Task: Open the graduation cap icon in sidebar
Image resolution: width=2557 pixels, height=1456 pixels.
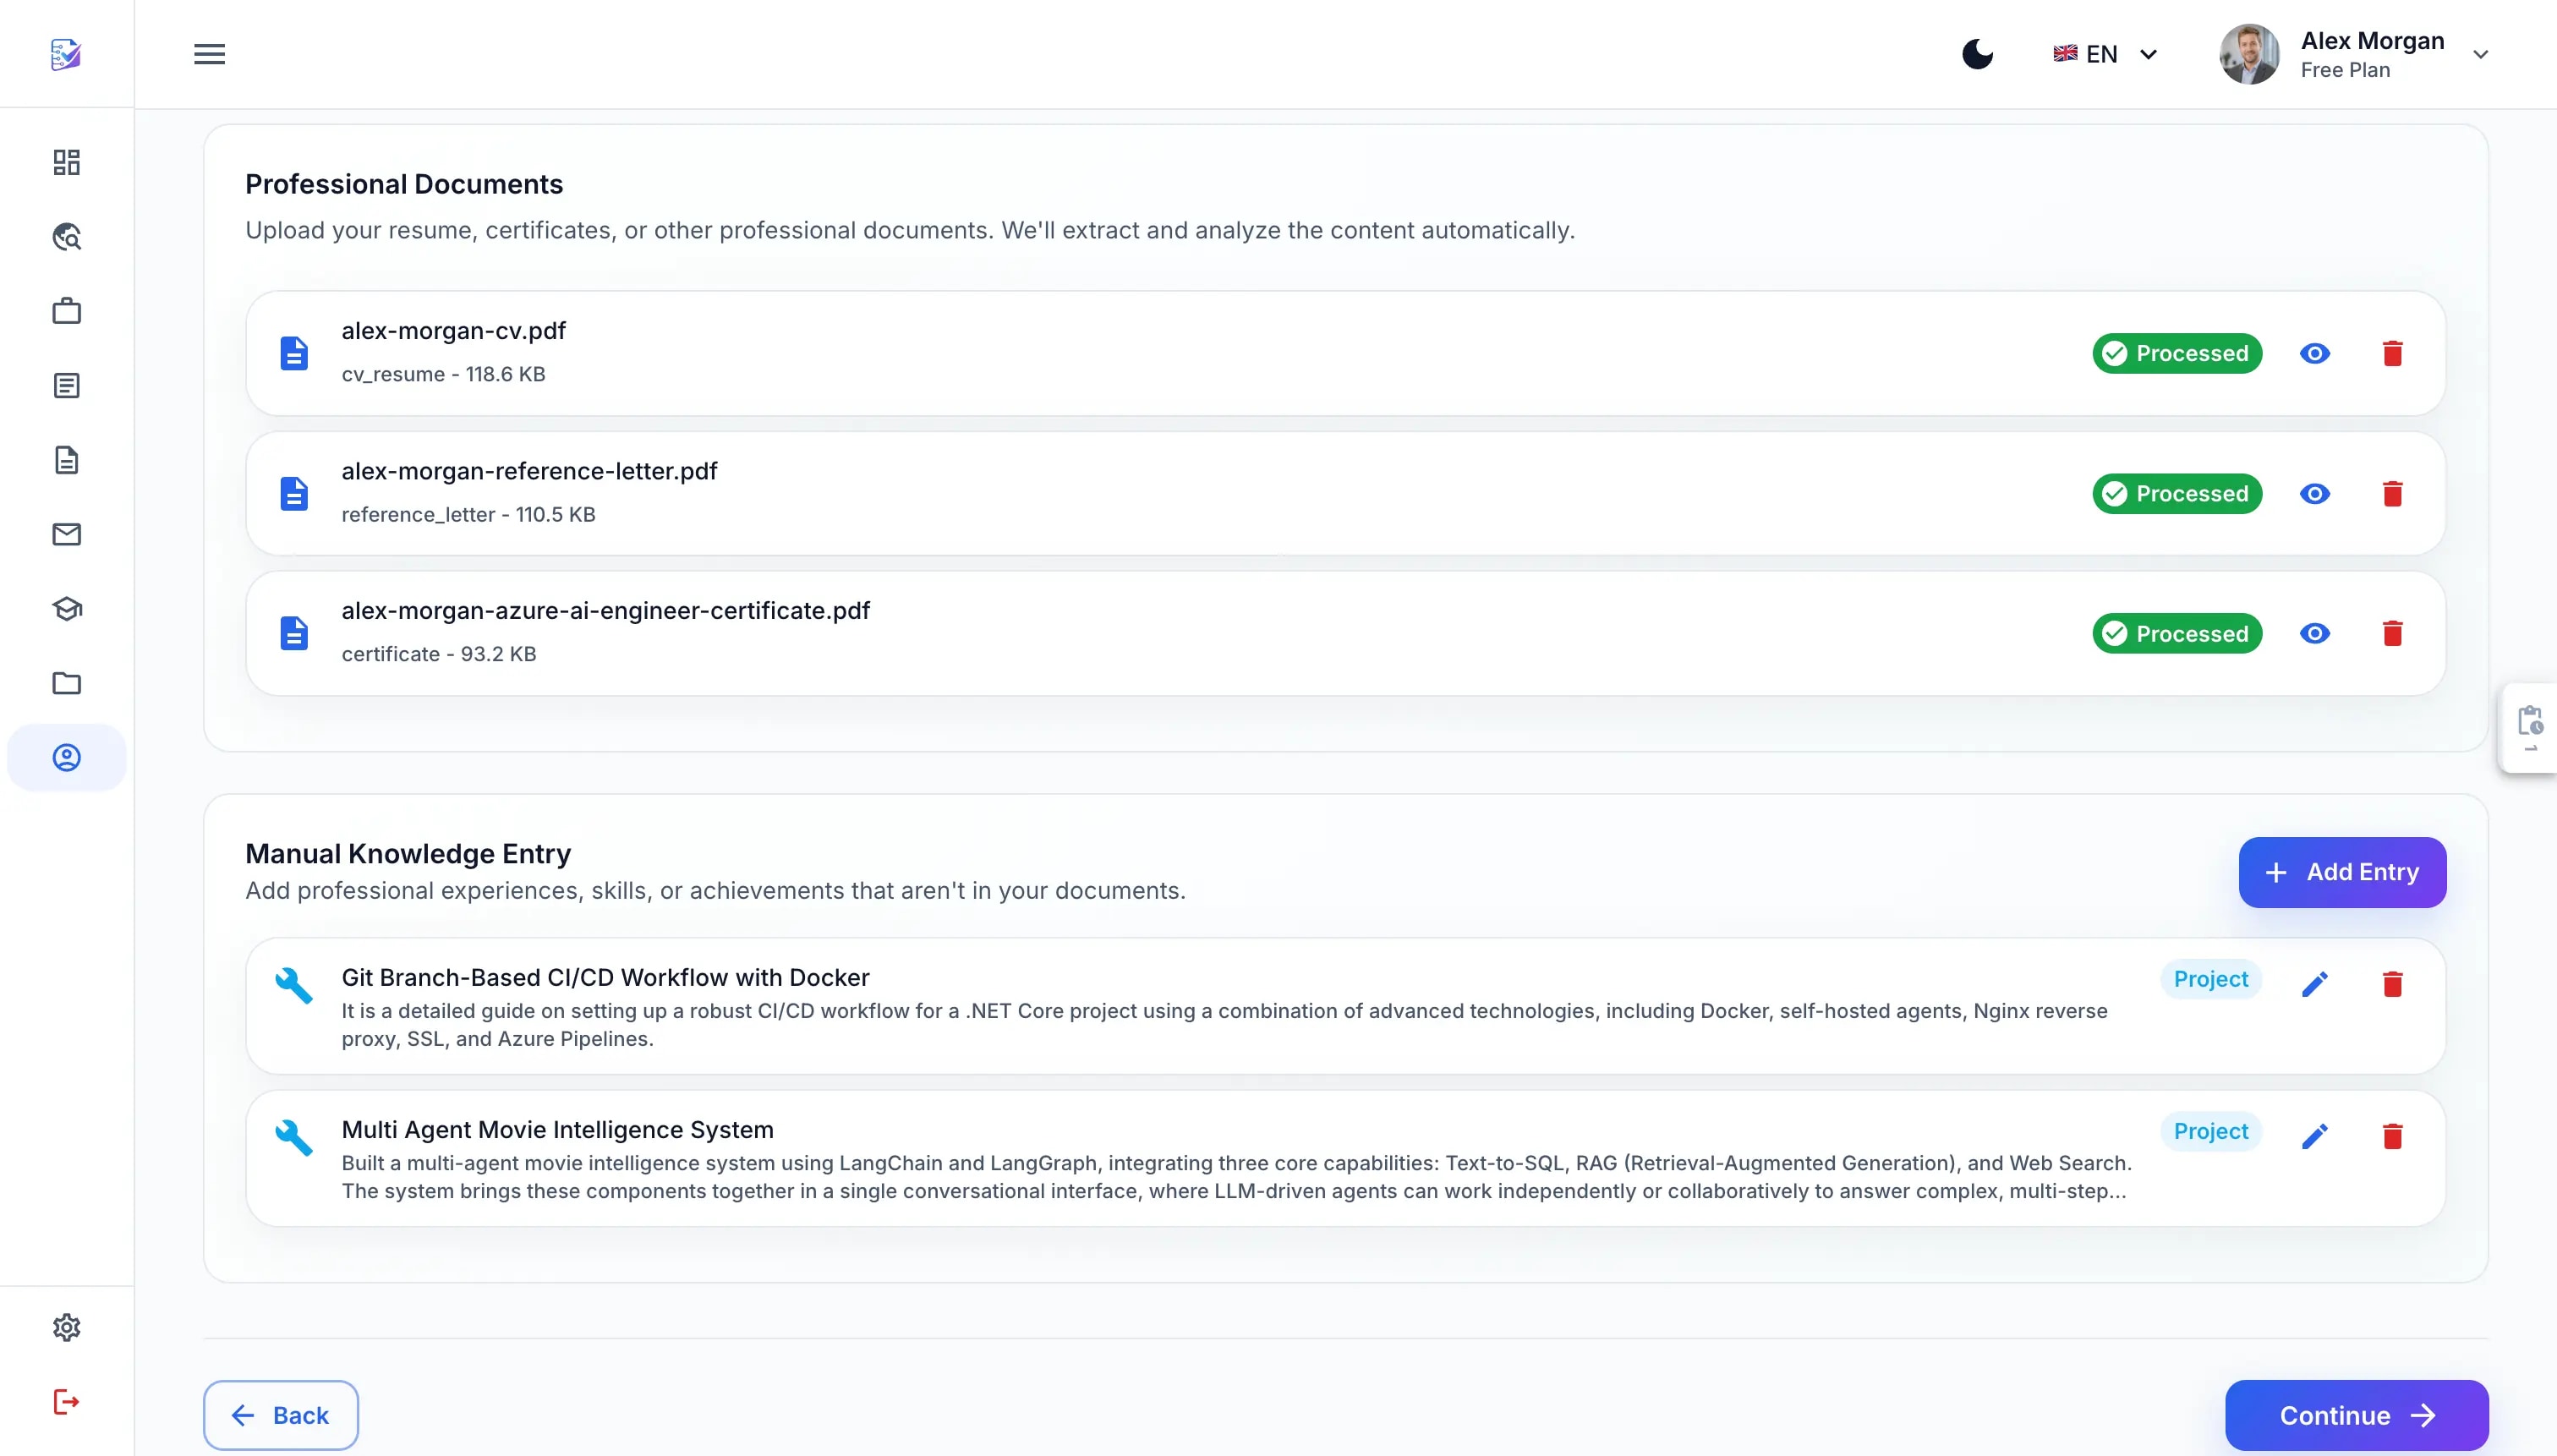Action: (66, 609)
